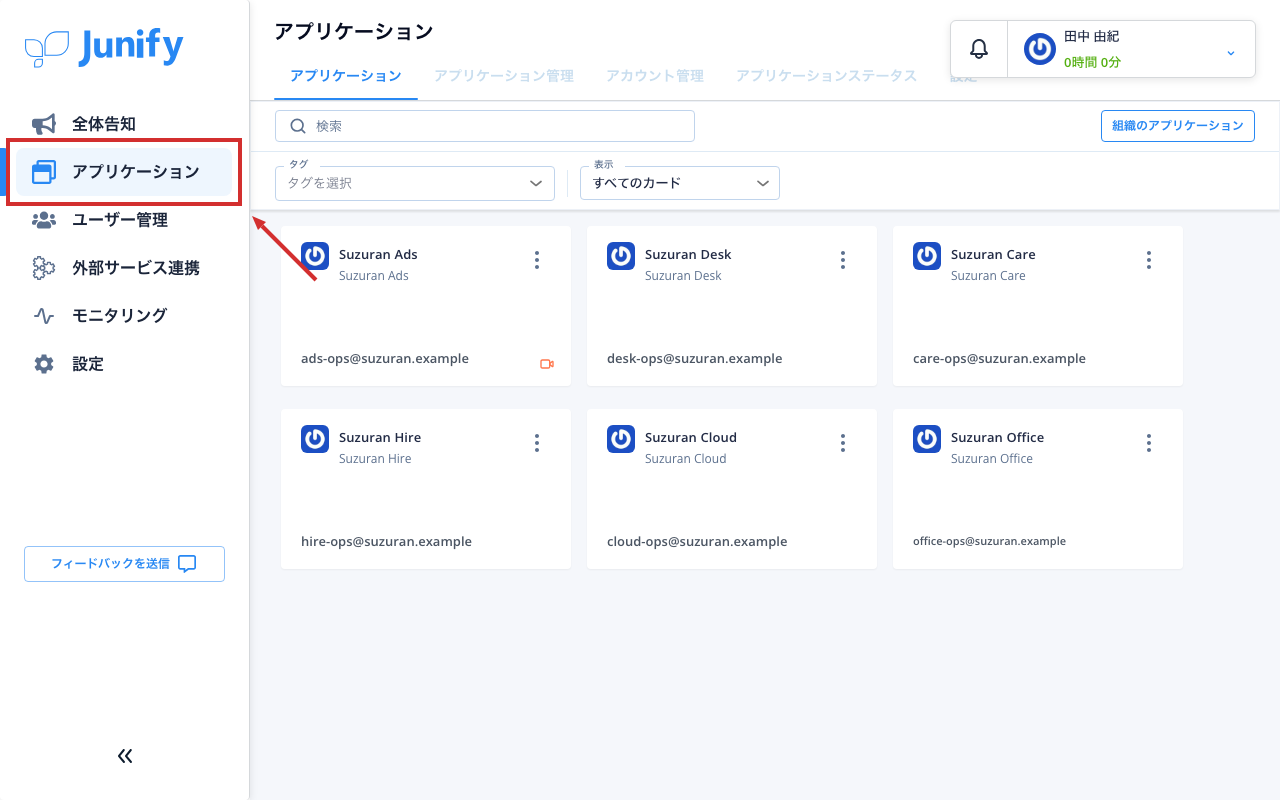Click the アプリケーション window icon in sidebar
Viewport: 1280px width, 800px height.
click(x=44, y=172)
